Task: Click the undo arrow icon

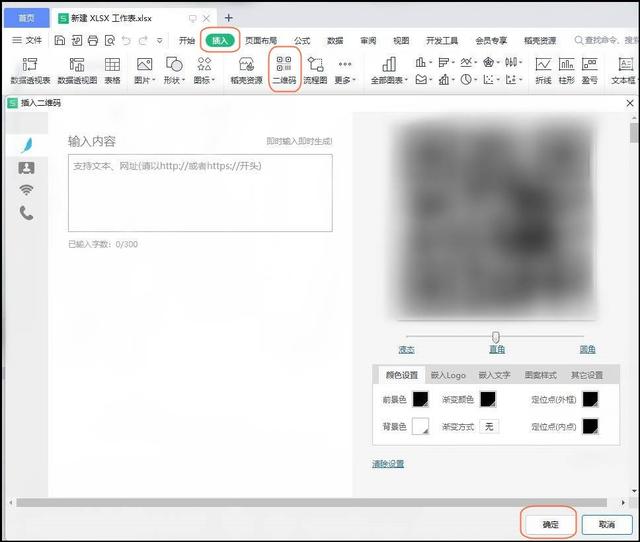Action: point(126,40)
